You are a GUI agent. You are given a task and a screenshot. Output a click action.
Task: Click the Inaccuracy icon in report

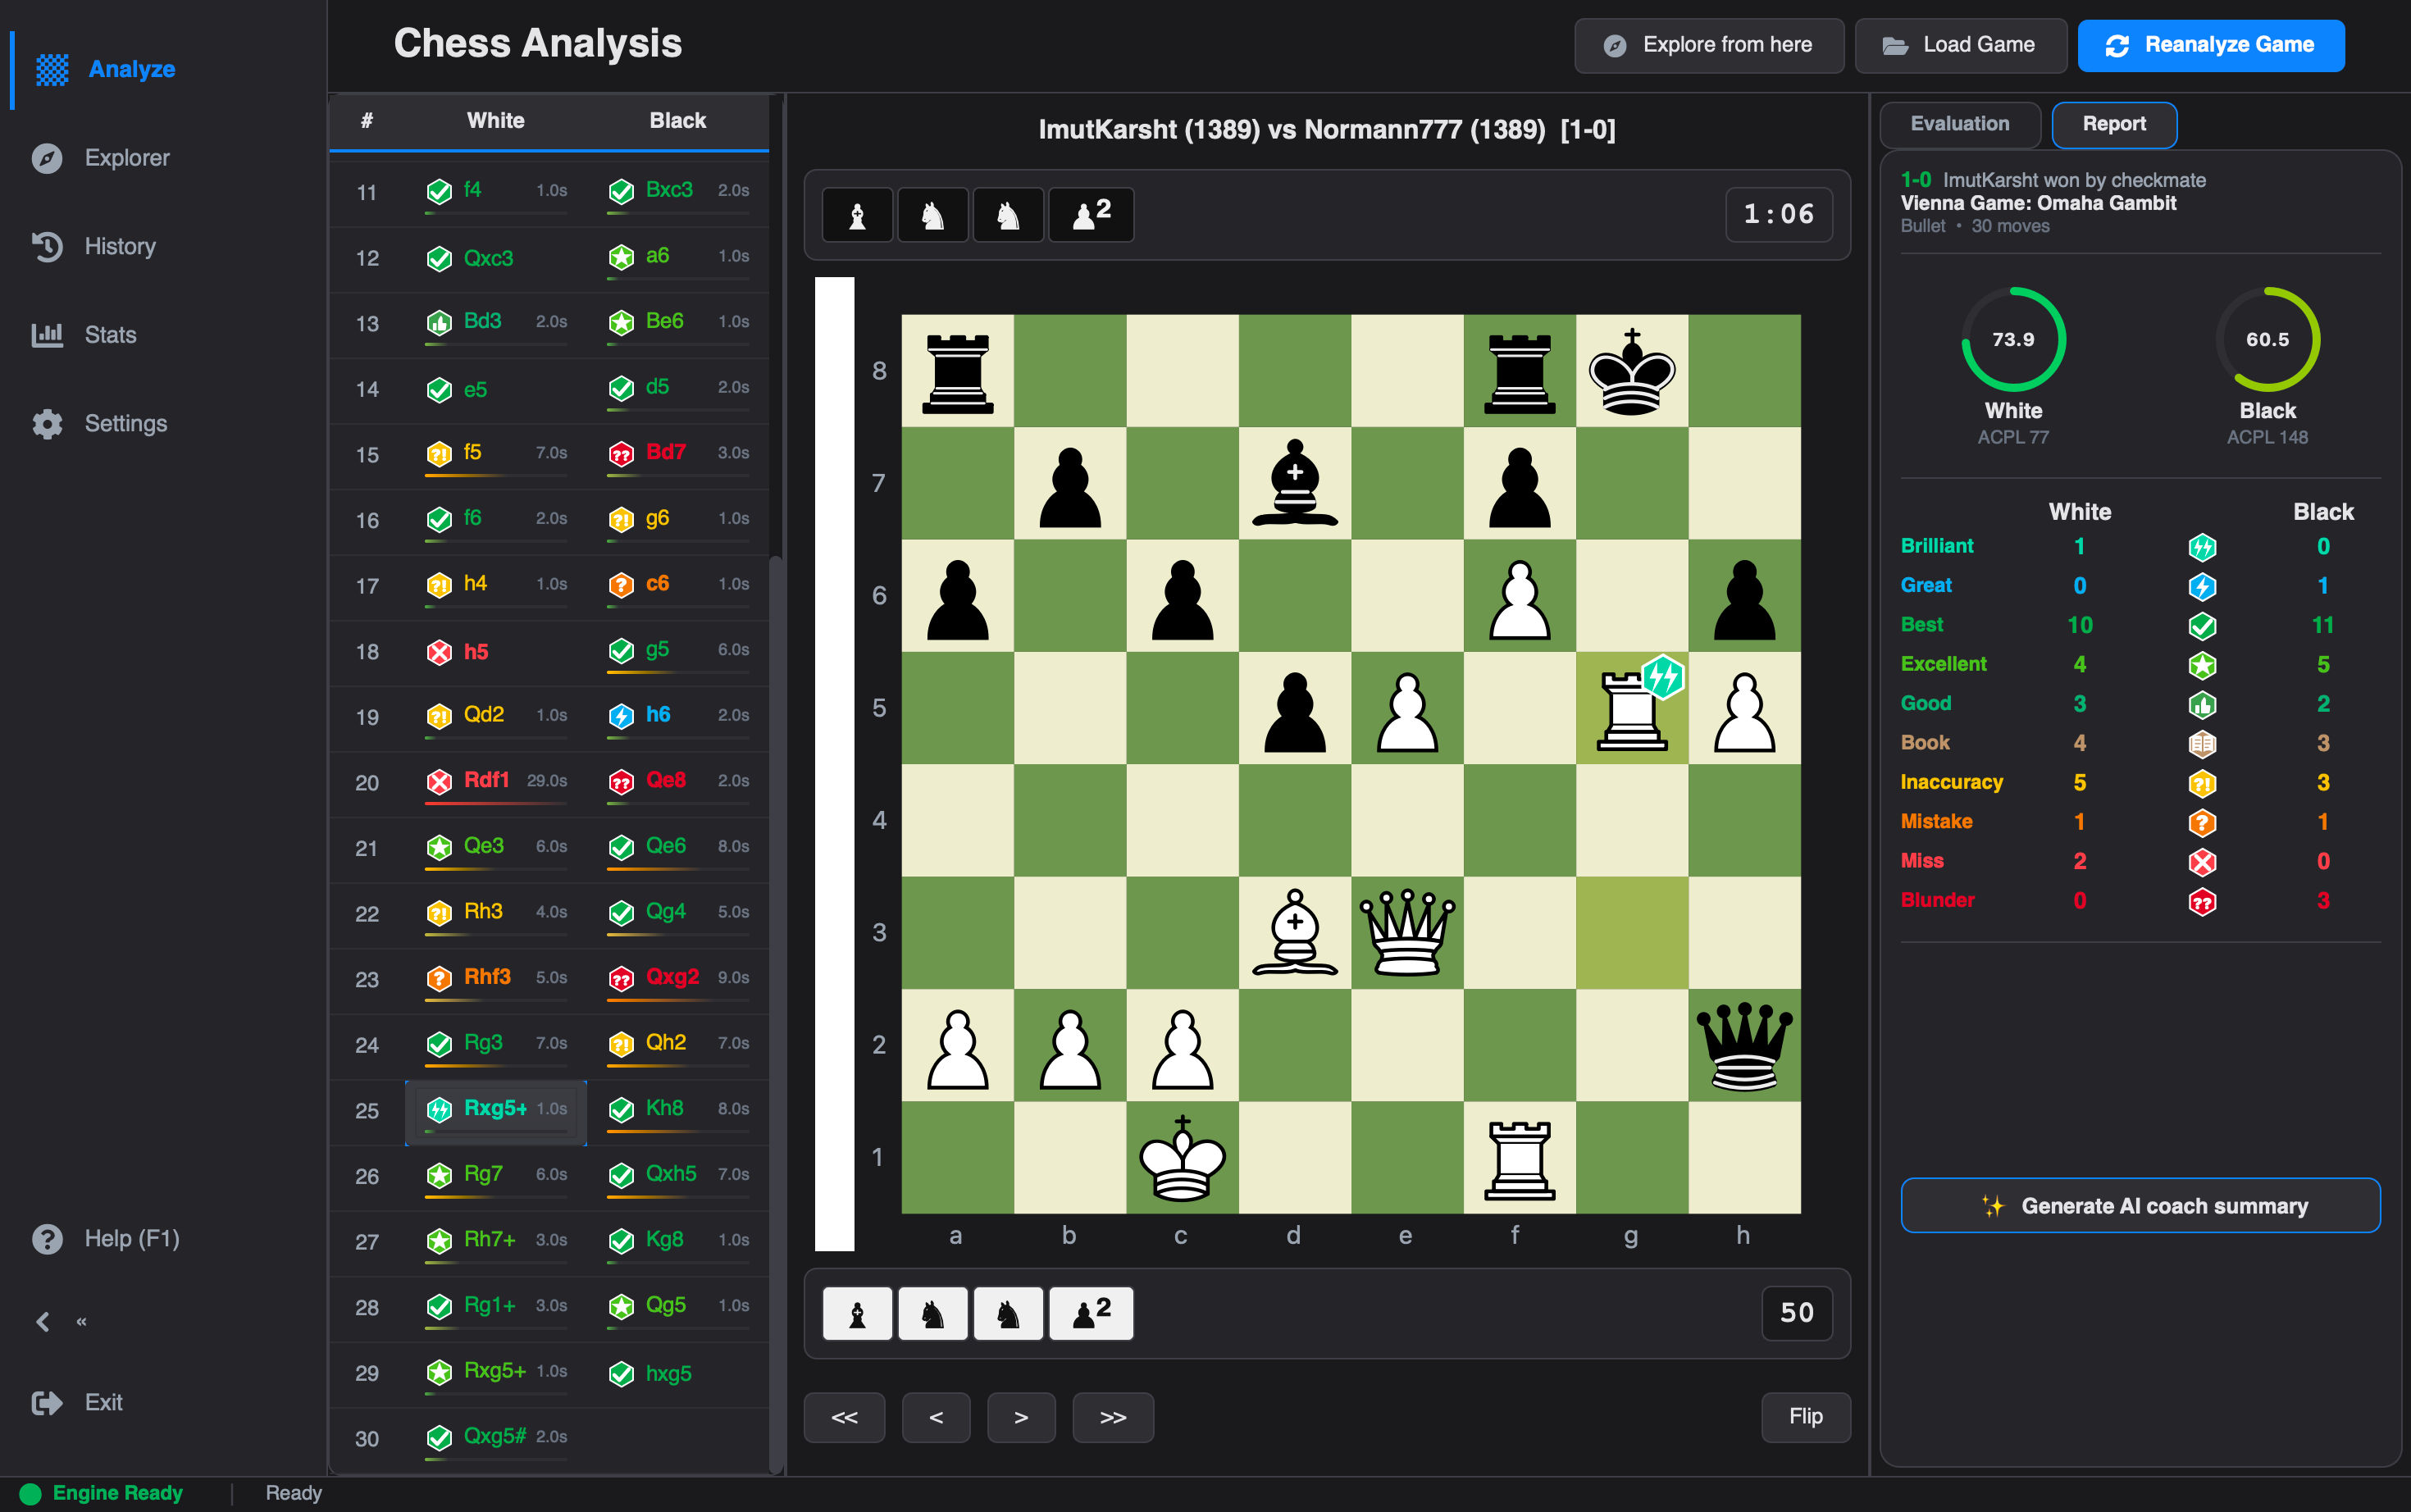coord(2202,783)
